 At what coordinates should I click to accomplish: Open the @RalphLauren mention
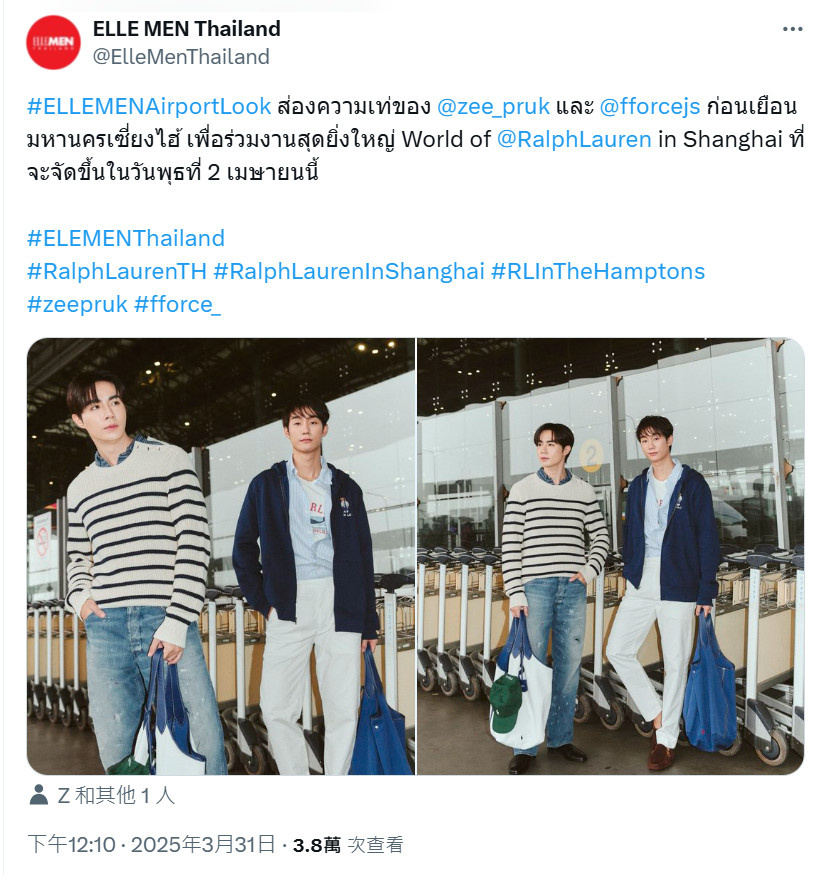(x=574, y=139)
